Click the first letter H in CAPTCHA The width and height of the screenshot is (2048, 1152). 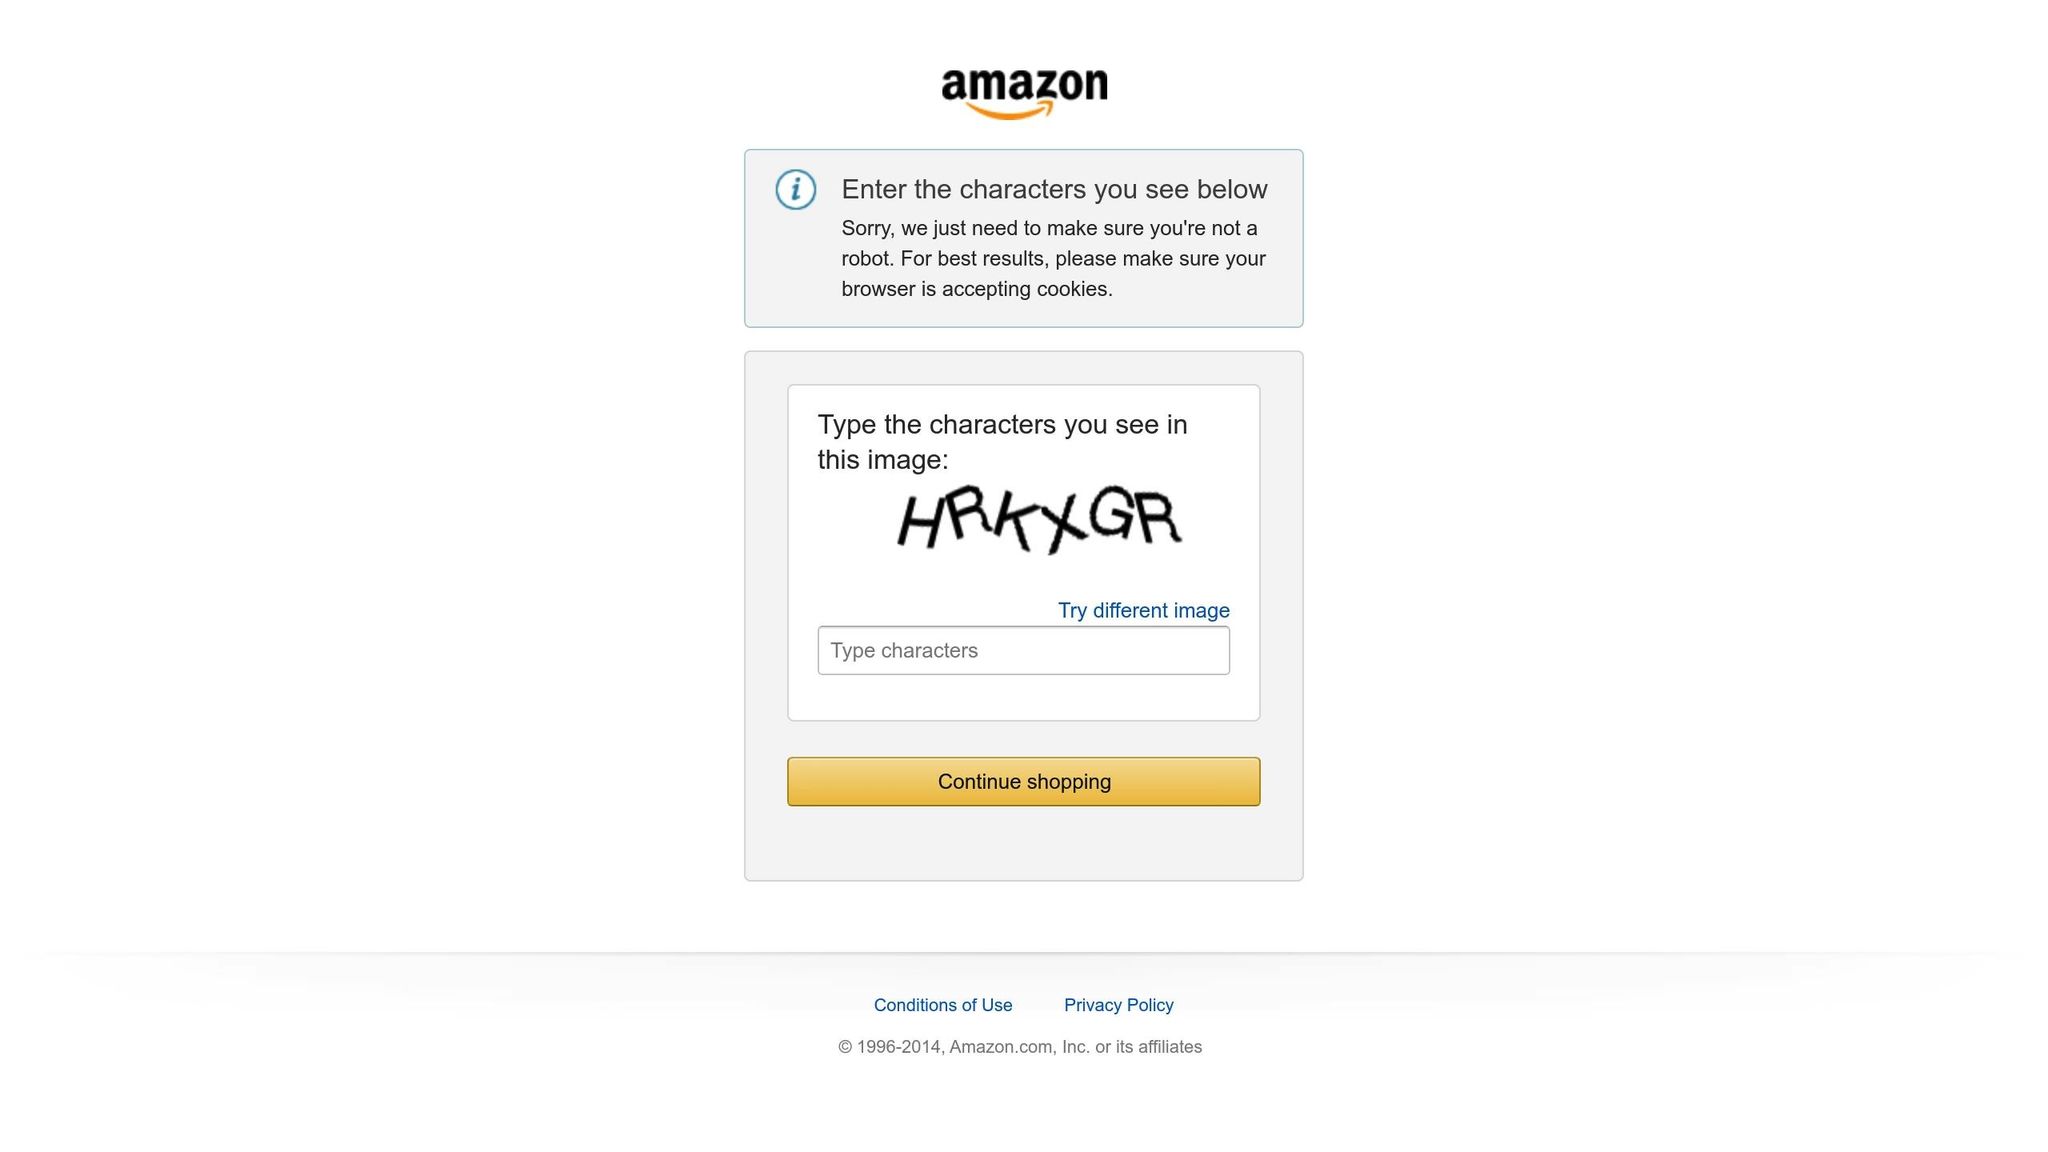pyautogui.click(x=921, y=521)
